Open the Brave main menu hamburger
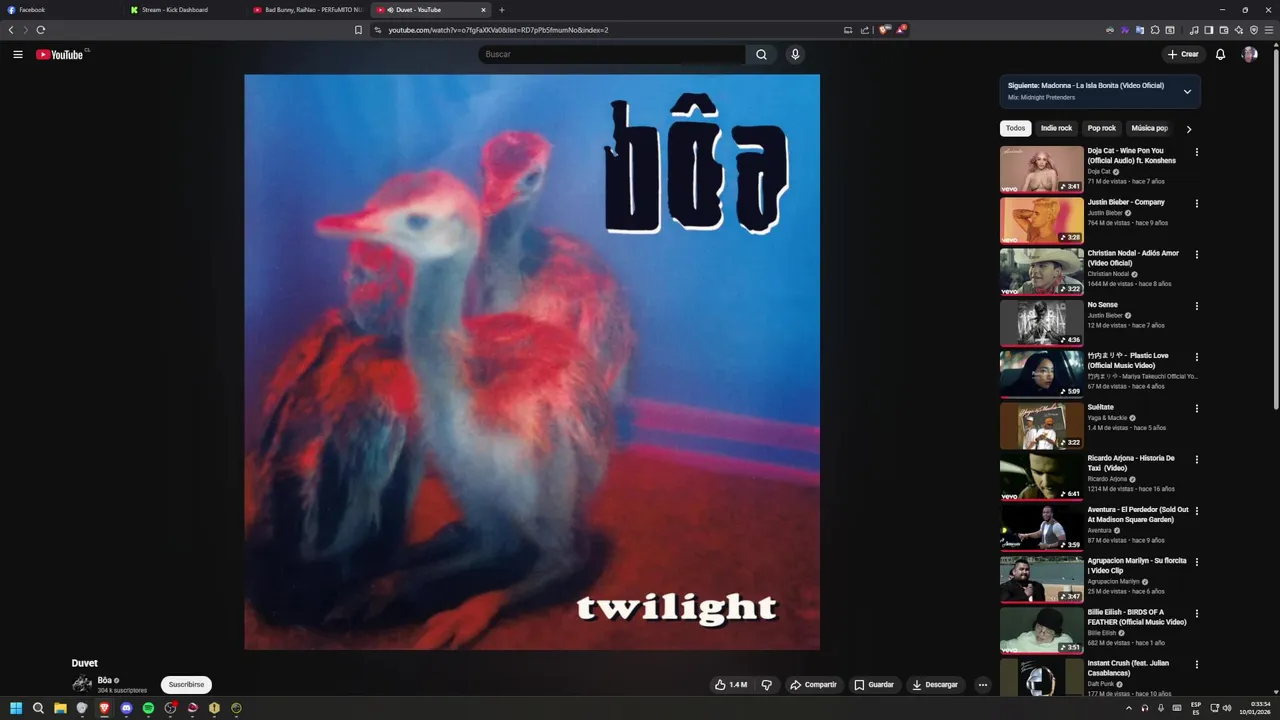Viewport: 1280px width, 720px height. pos(1270,30)
